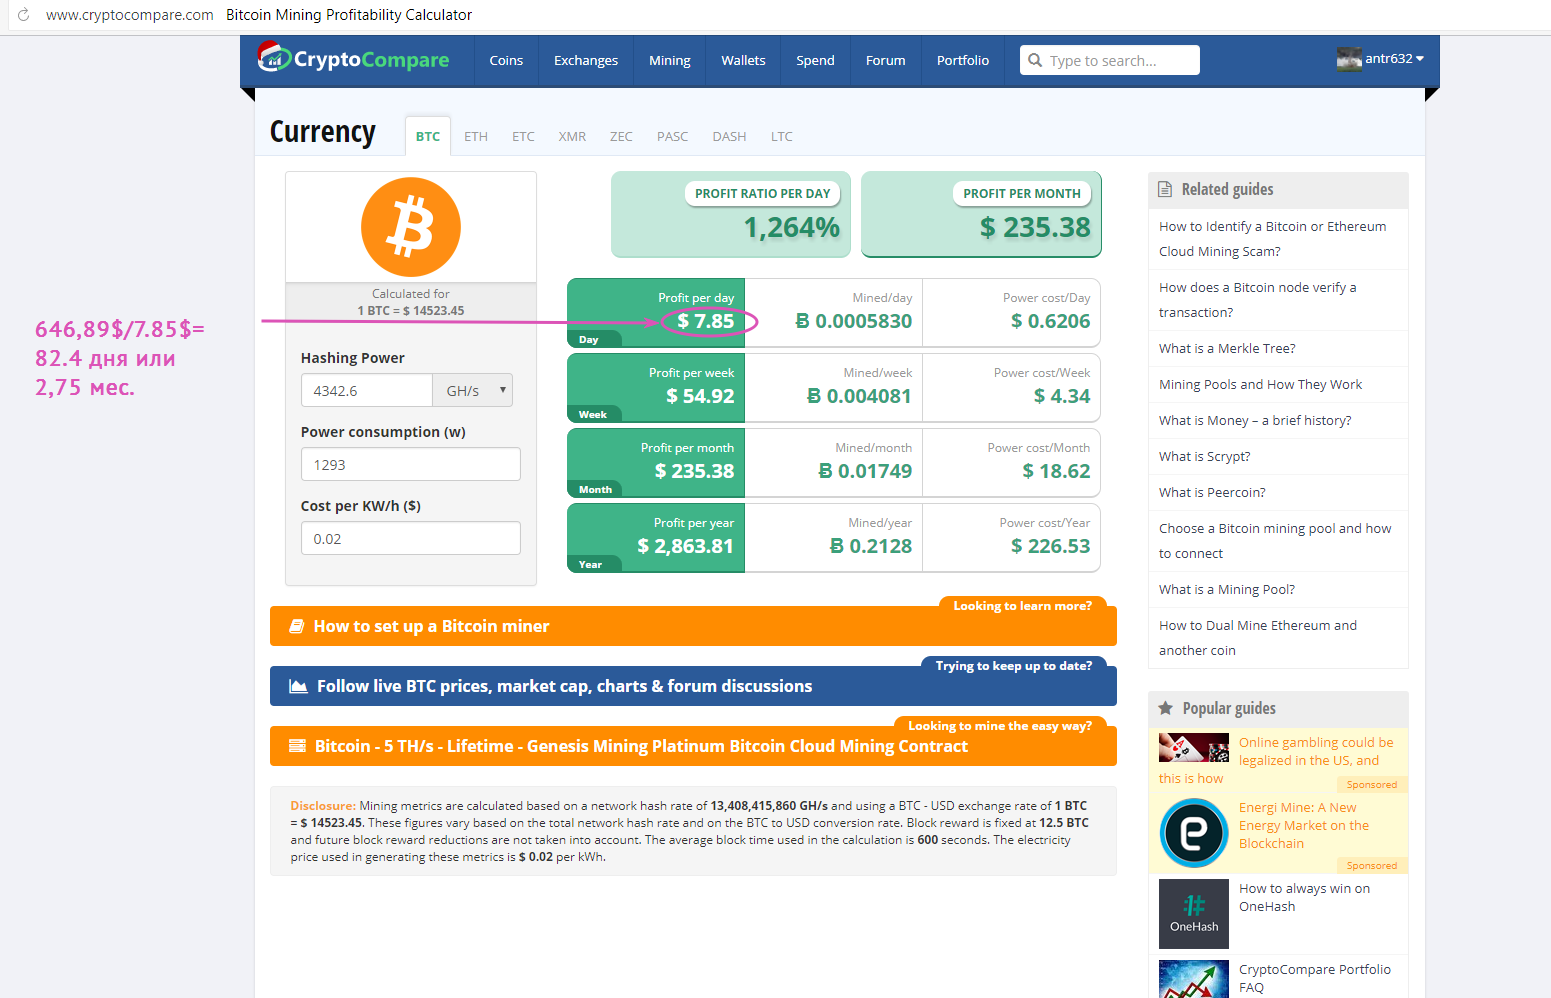Click the Mined/month 0.01749 value
This screenshot has width=1551, height=998.
(x=865, y=471)
